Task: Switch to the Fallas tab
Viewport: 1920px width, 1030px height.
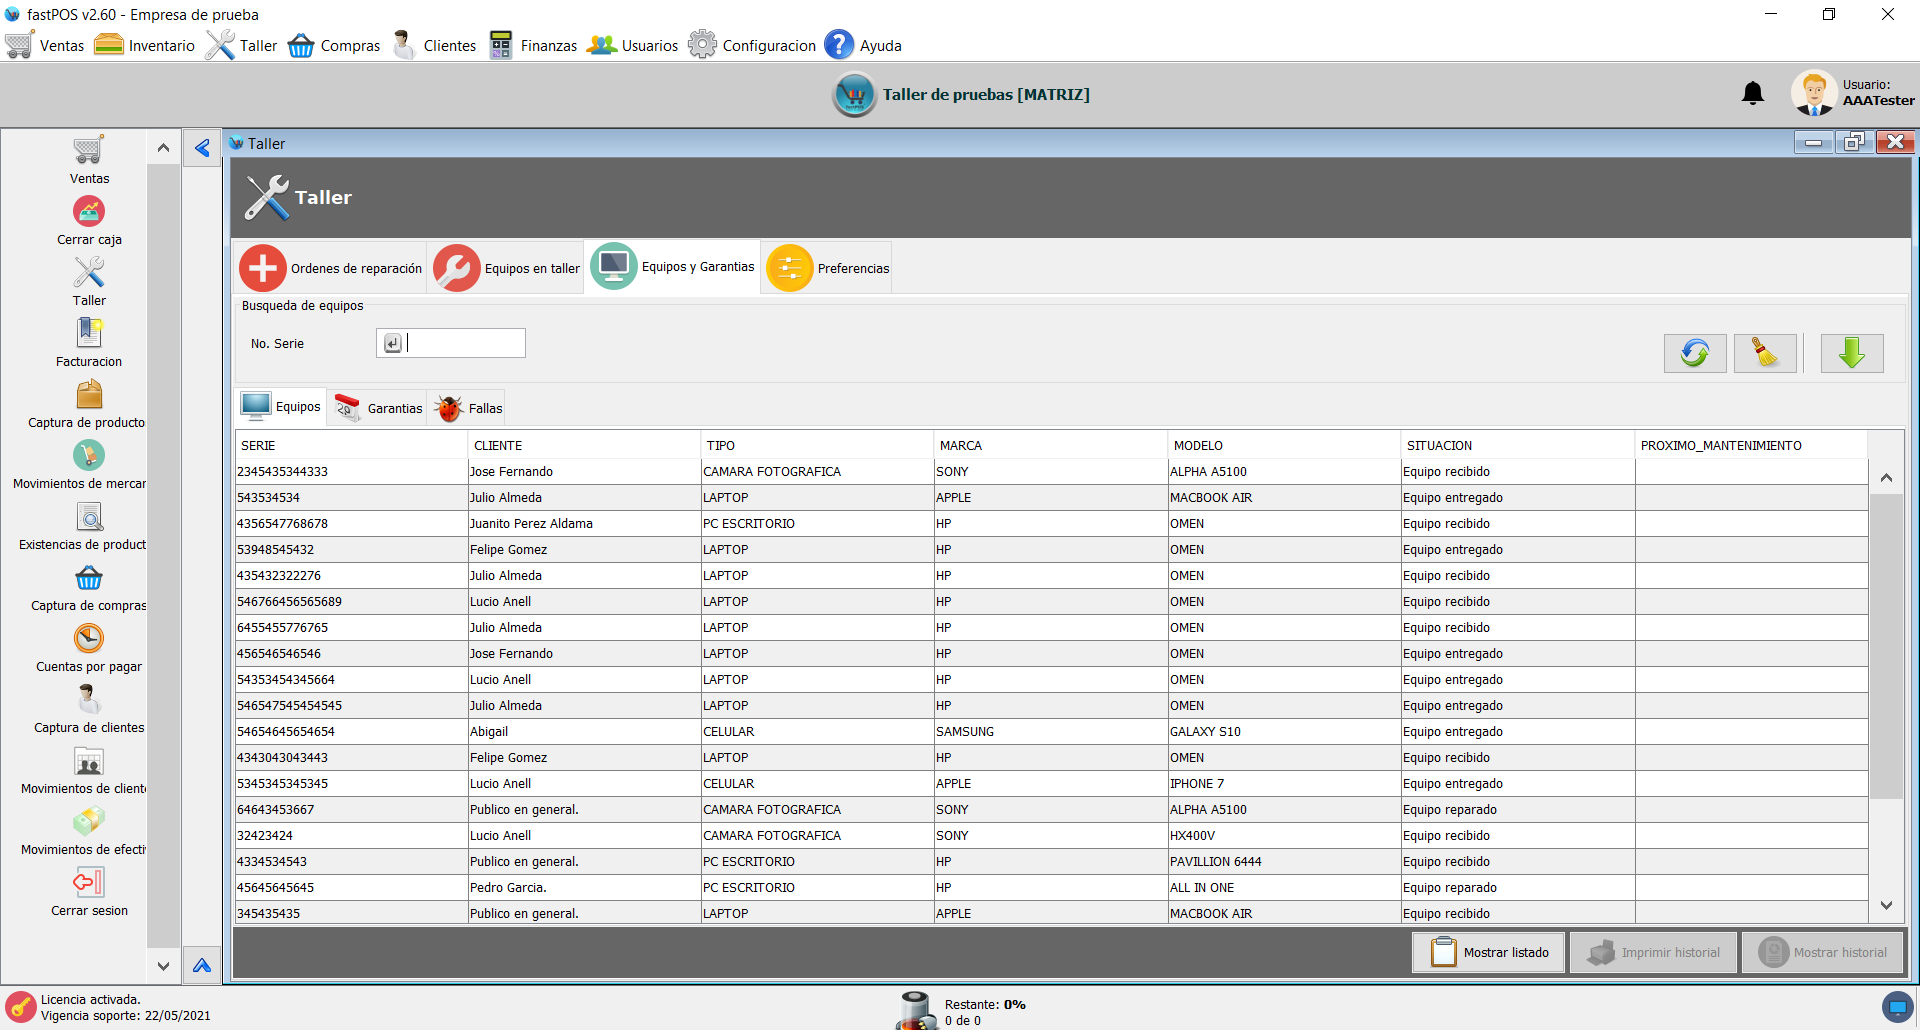Action: coord(469,408)
